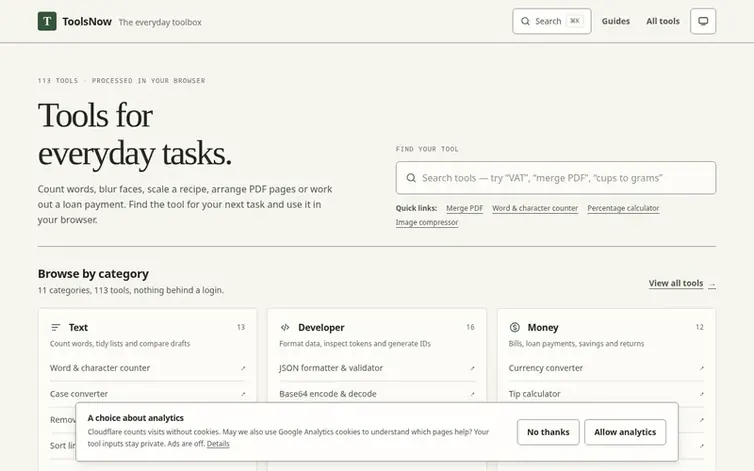Click arrow icon beside Case converter

(243, 395)
